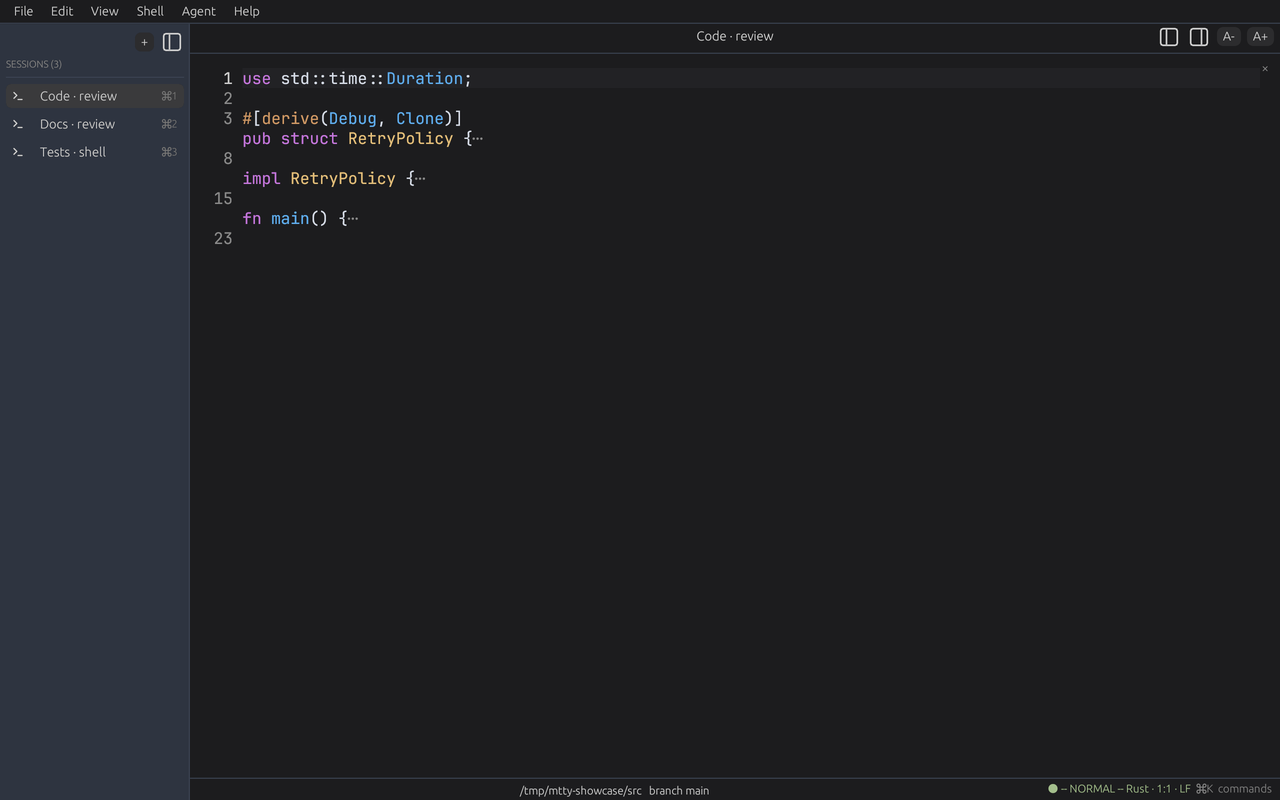Expand folded impl RetryPolicy block ellipsis
Viewport: 1280px width, 800px height.
click(420, 178)
